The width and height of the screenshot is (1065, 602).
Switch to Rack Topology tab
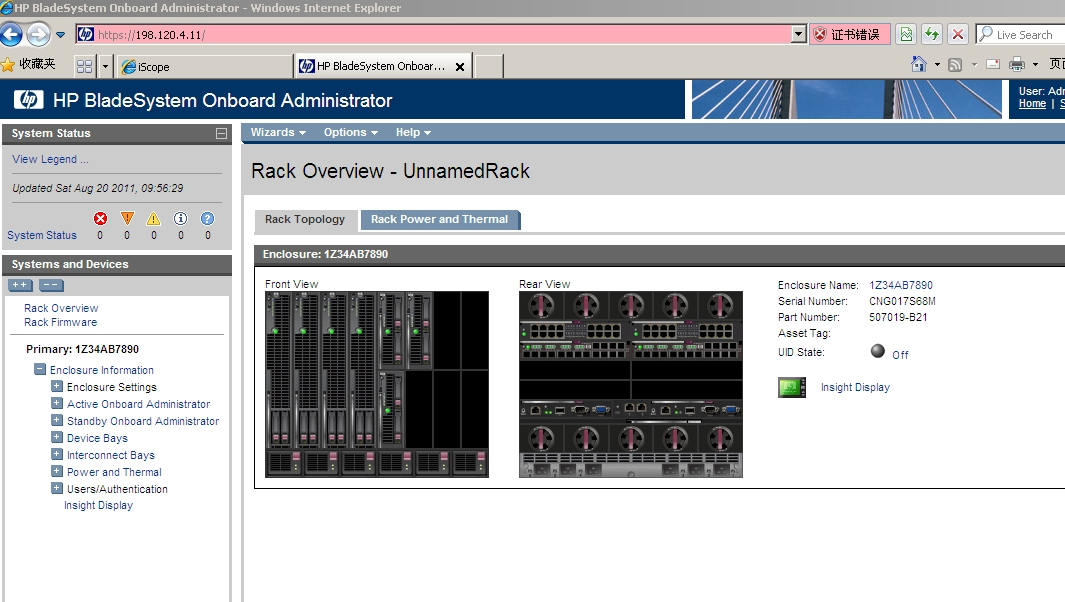point(305,219)
